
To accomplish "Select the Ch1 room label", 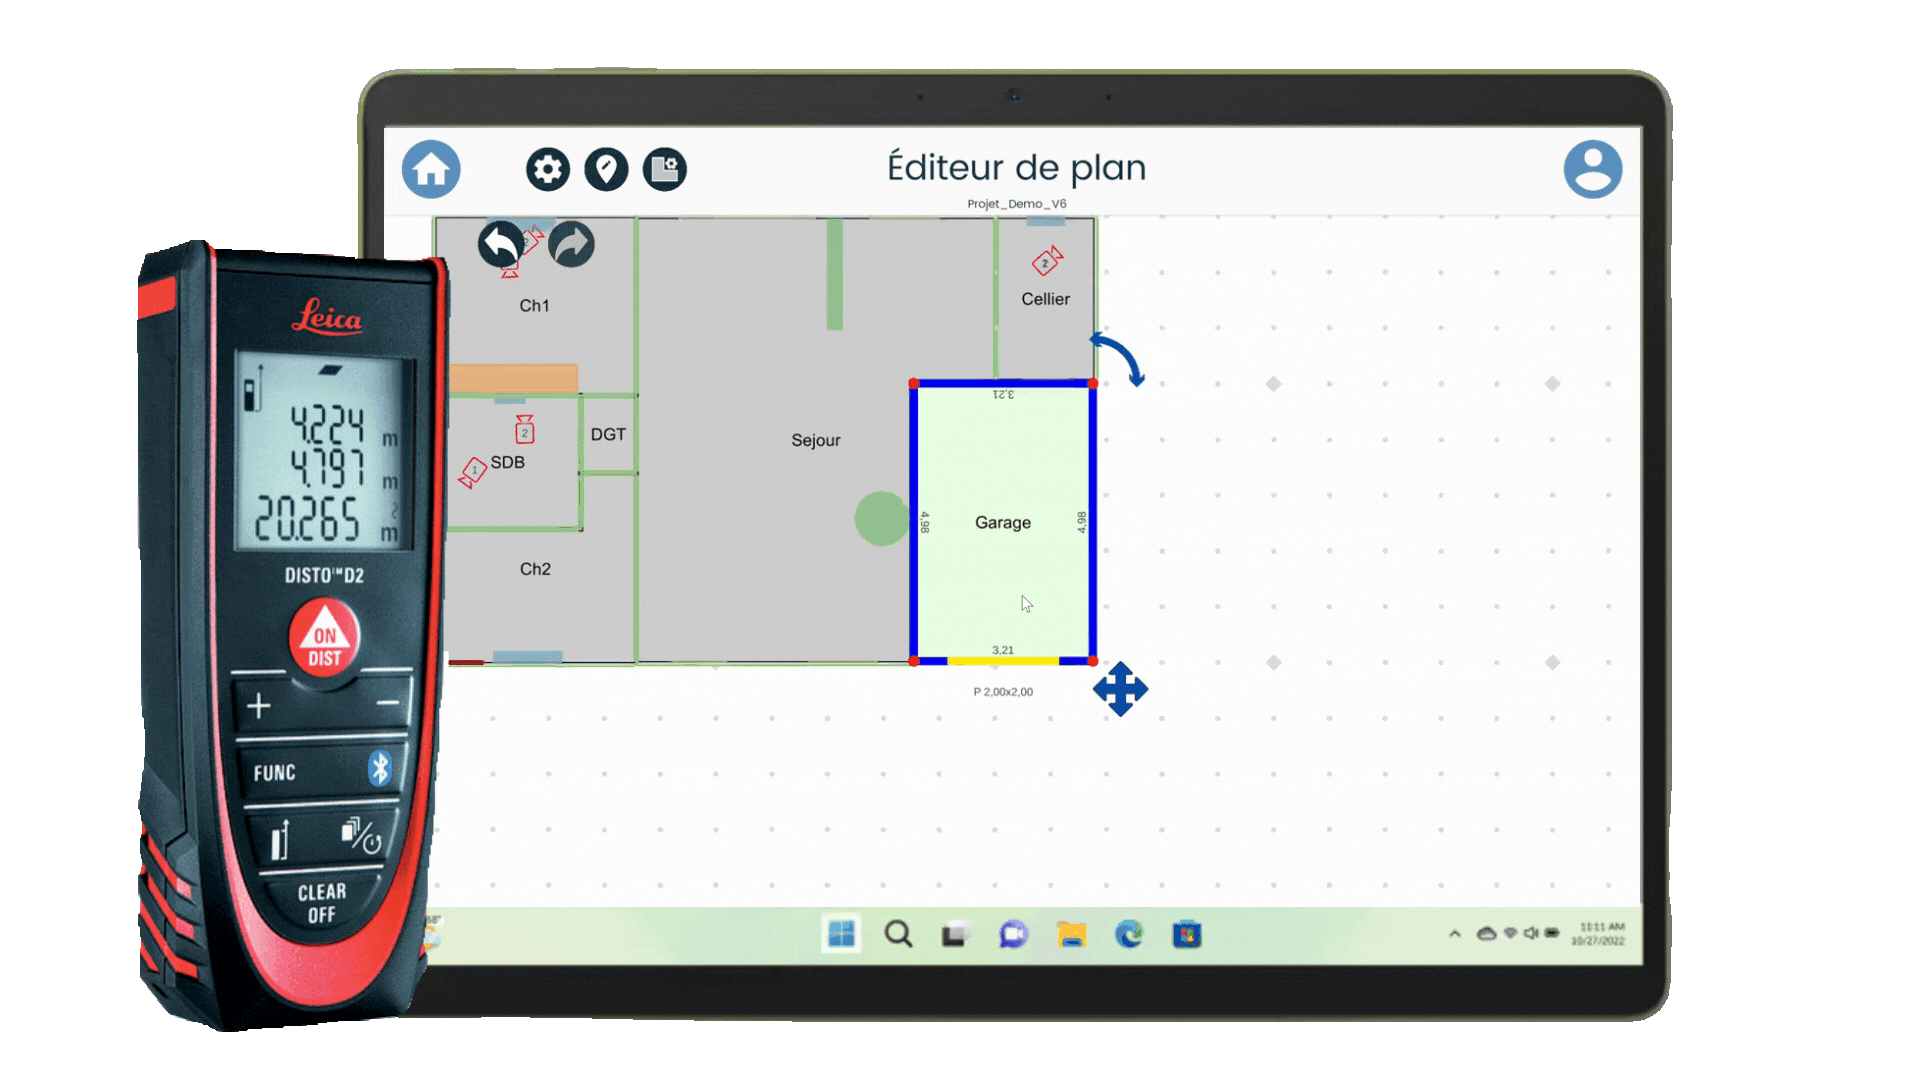I will 534,306.
